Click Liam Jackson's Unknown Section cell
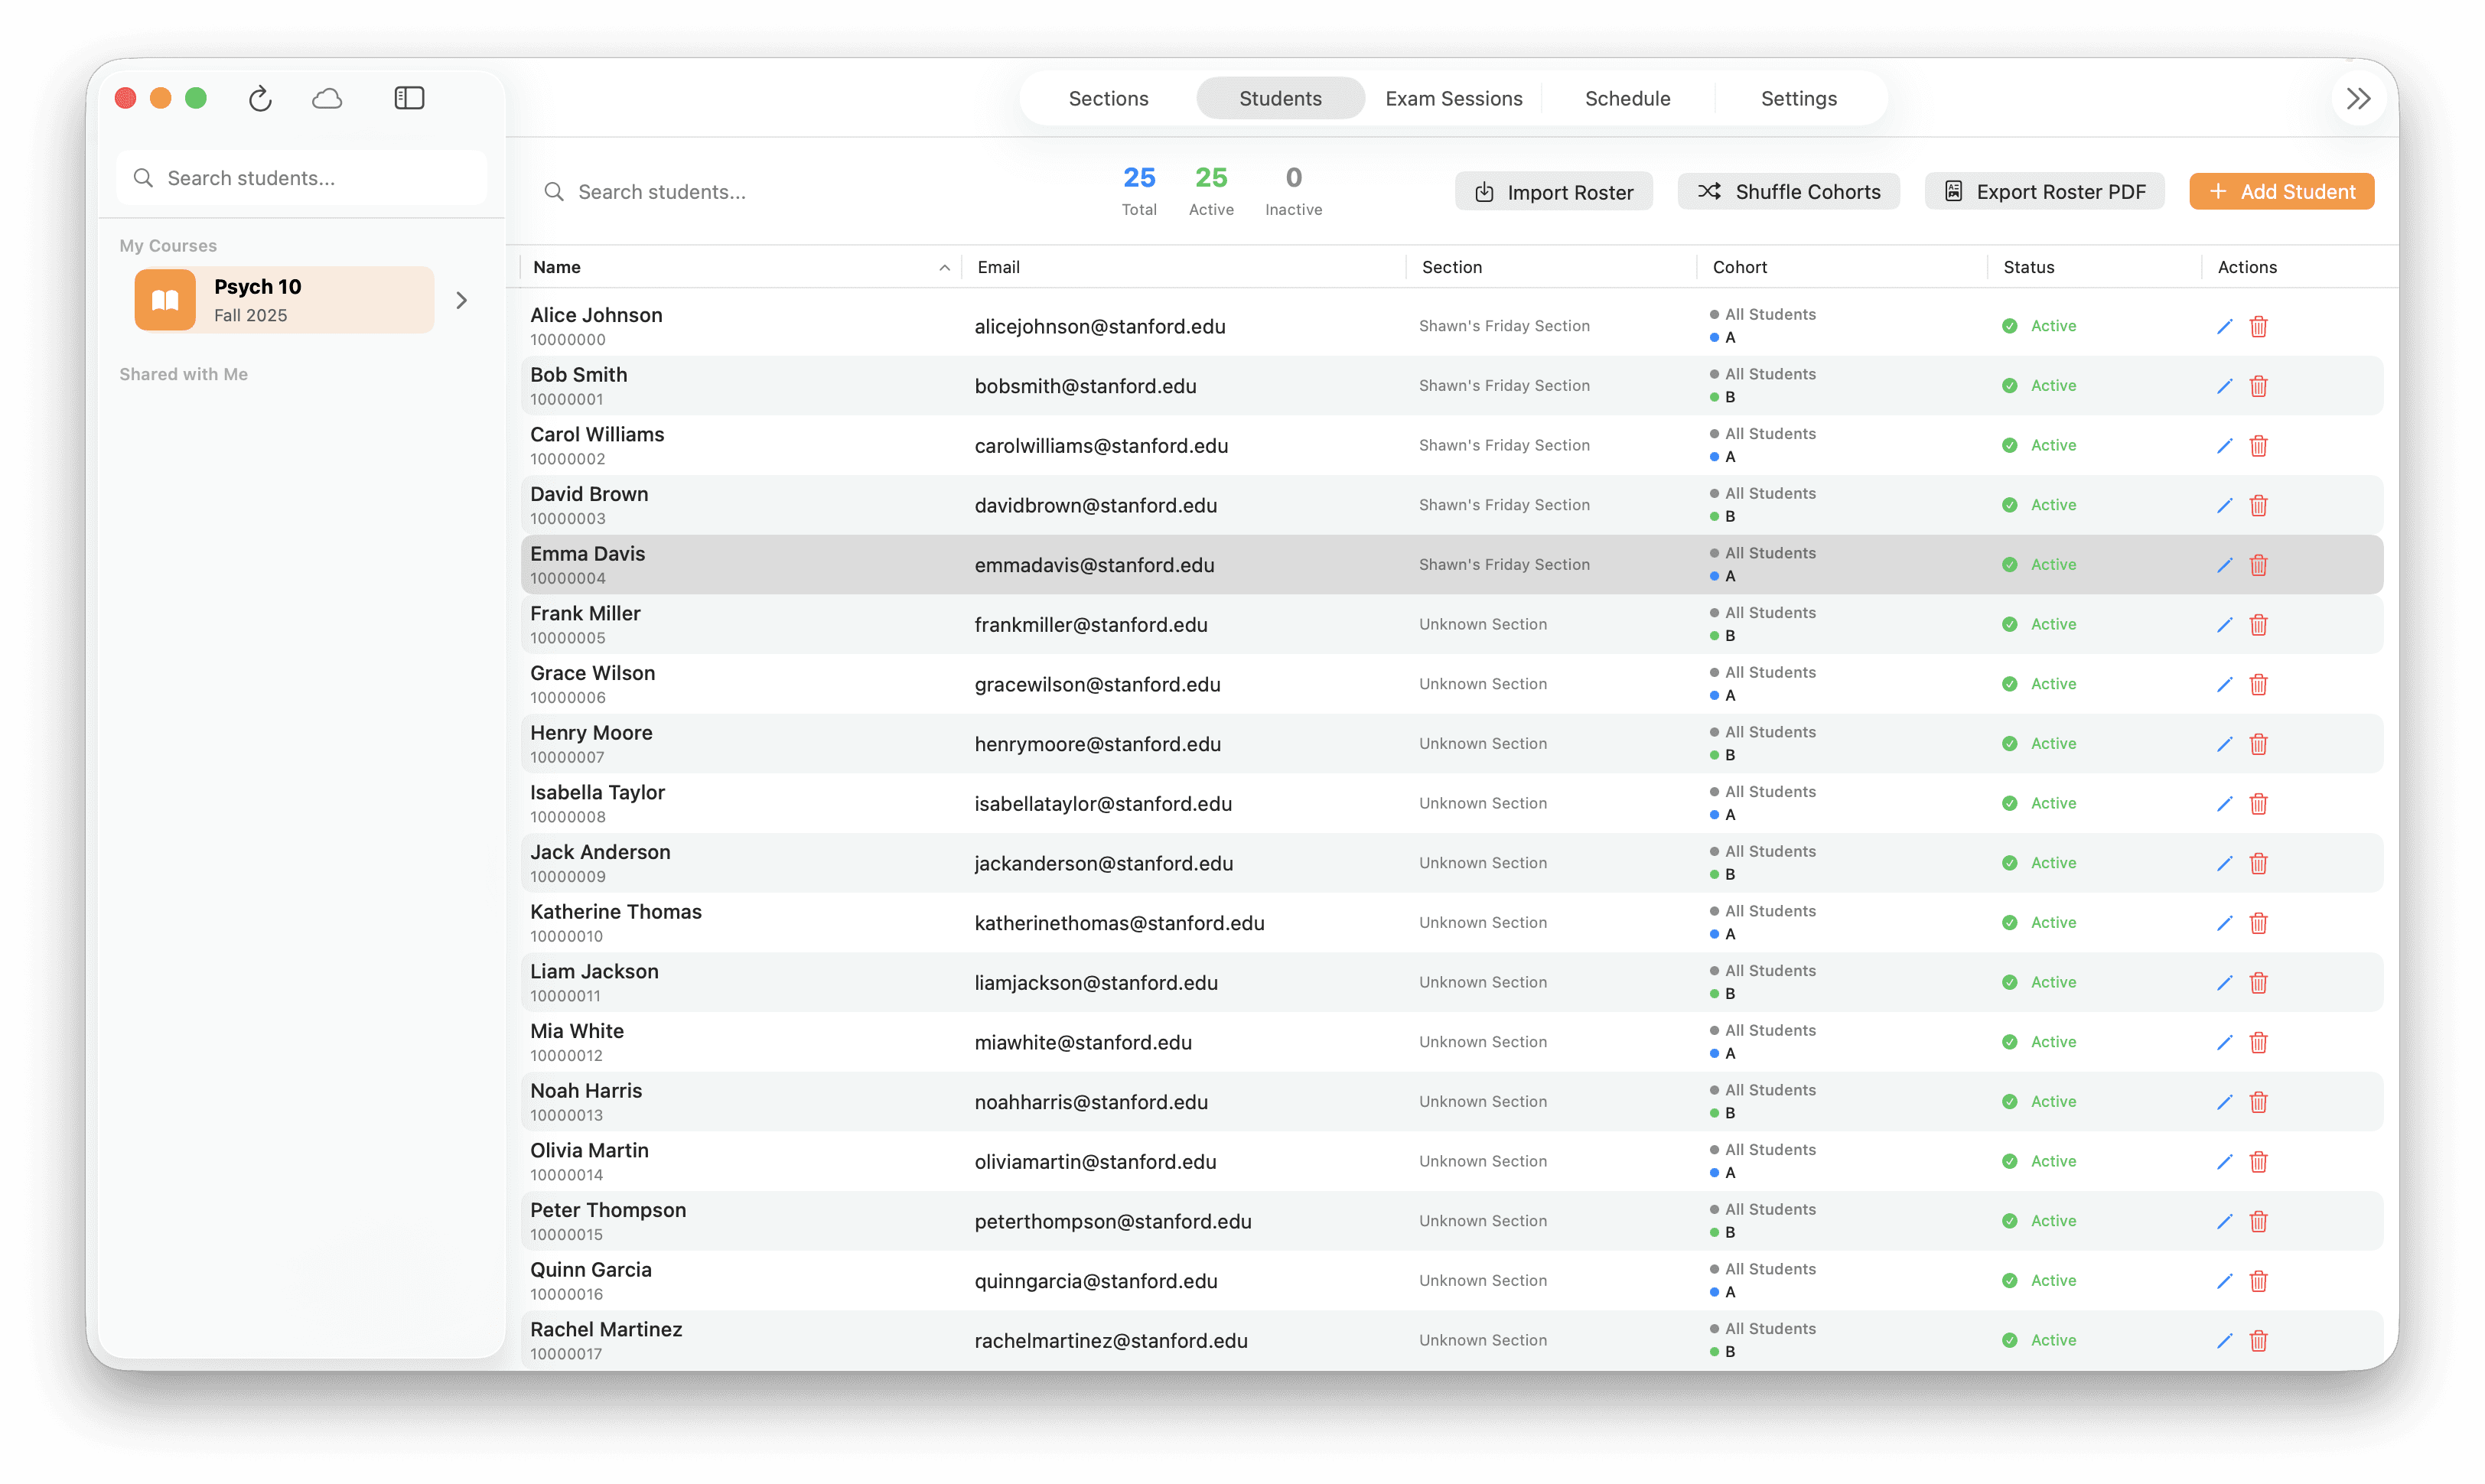This screenshot has width=2485, height=1484. coord(1482,982)
